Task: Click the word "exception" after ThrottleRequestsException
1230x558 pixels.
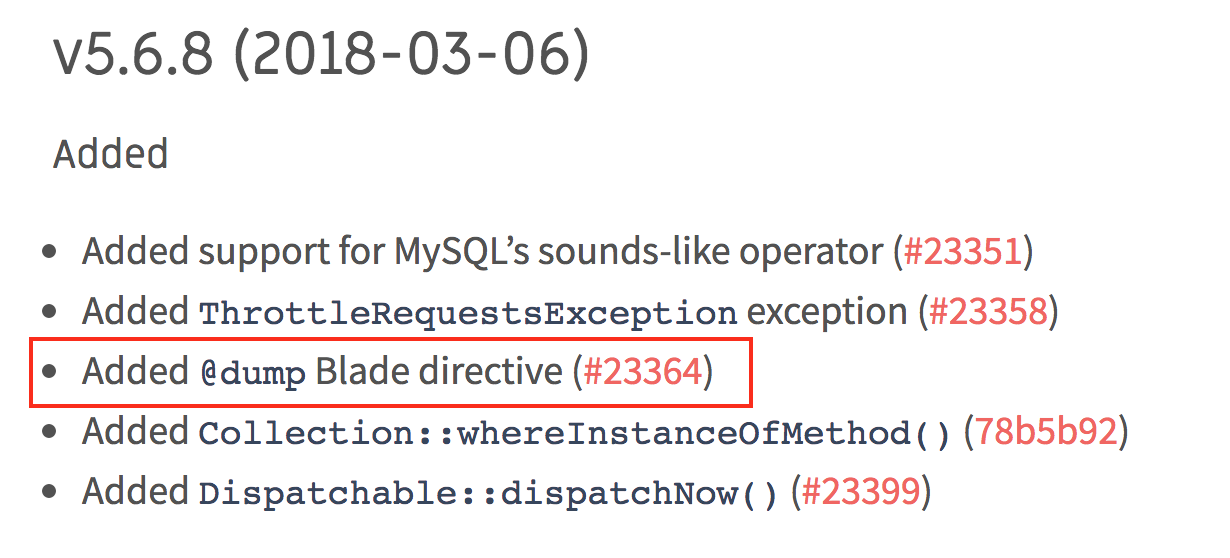Action: 828,313
